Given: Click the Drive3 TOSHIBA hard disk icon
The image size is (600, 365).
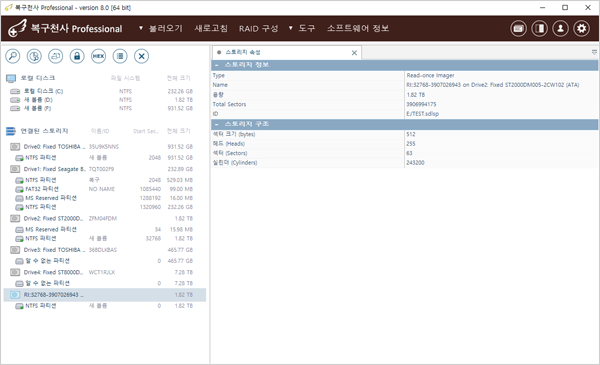Looking at the screenshot, I should coord(15,250).
